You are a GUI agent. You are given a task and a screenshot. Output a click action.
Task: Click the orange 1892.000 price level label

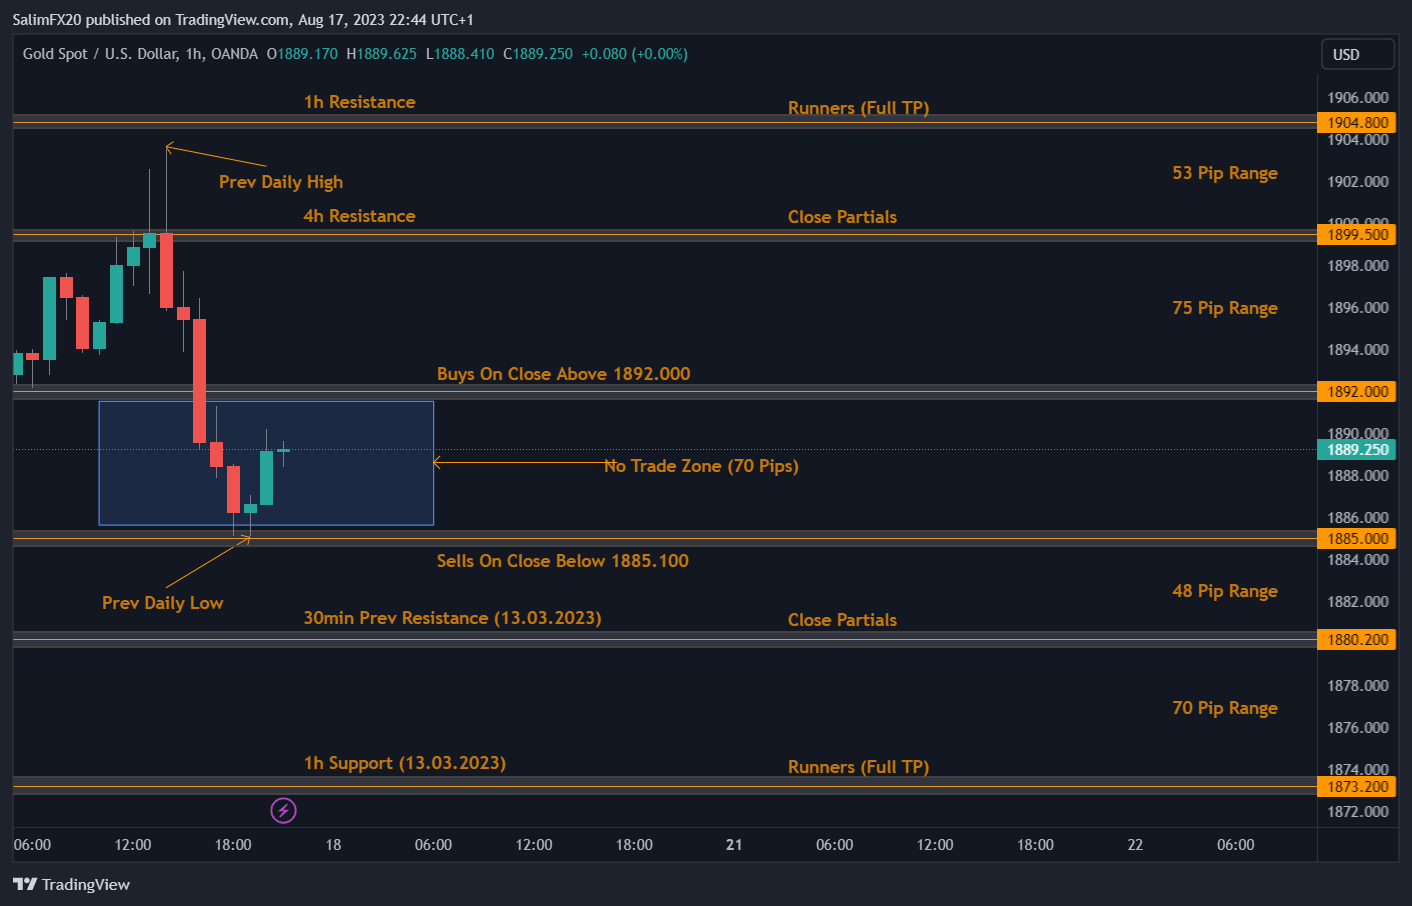click(x=1356, y=391)
